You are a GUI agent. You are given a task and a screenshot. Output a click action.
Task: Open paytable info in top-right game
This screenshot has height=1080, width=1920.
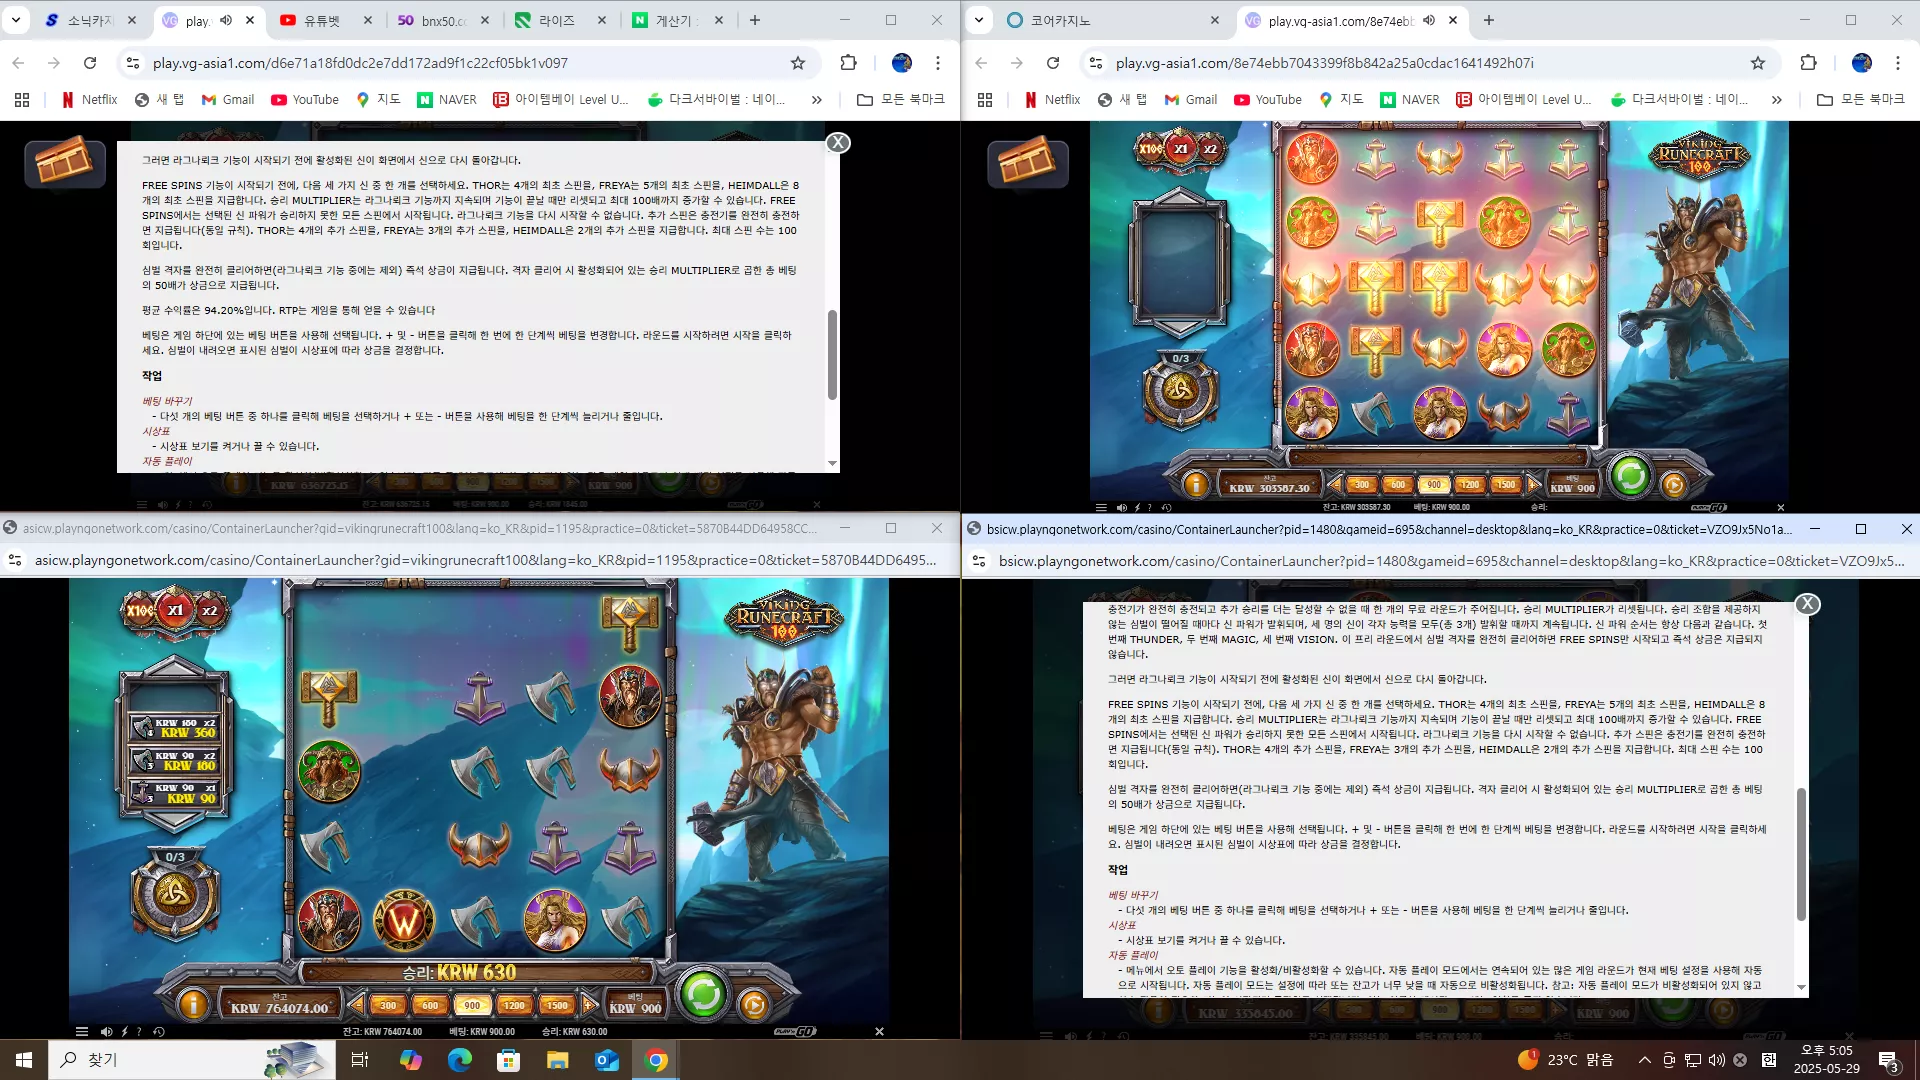coord(1196,485)
